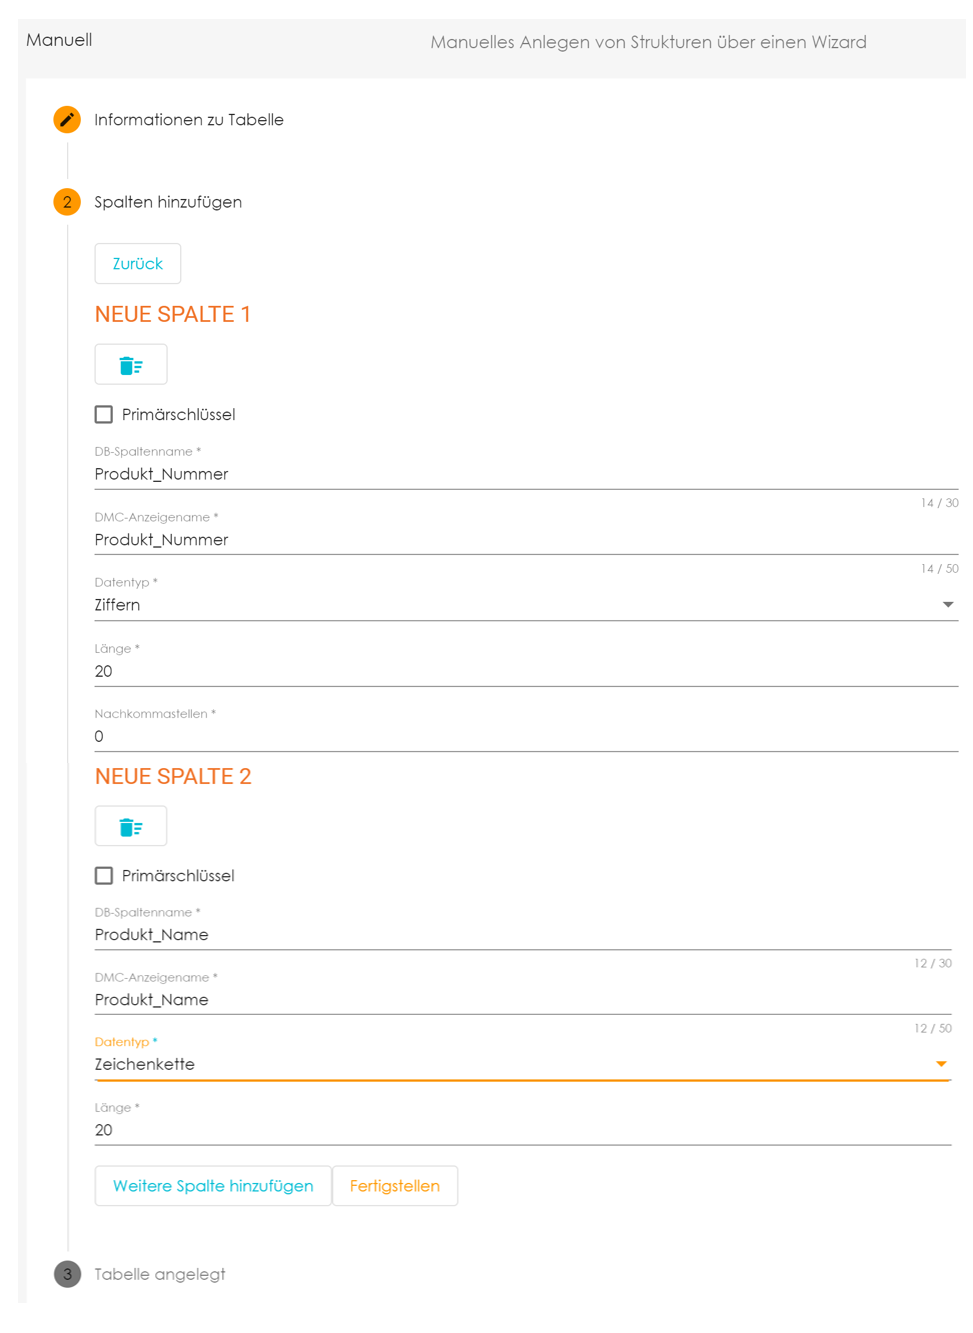The image size is (973, 1333).
Task: Delete Neue Spalte 1 with trash icon
Action: tap(131, 365)
